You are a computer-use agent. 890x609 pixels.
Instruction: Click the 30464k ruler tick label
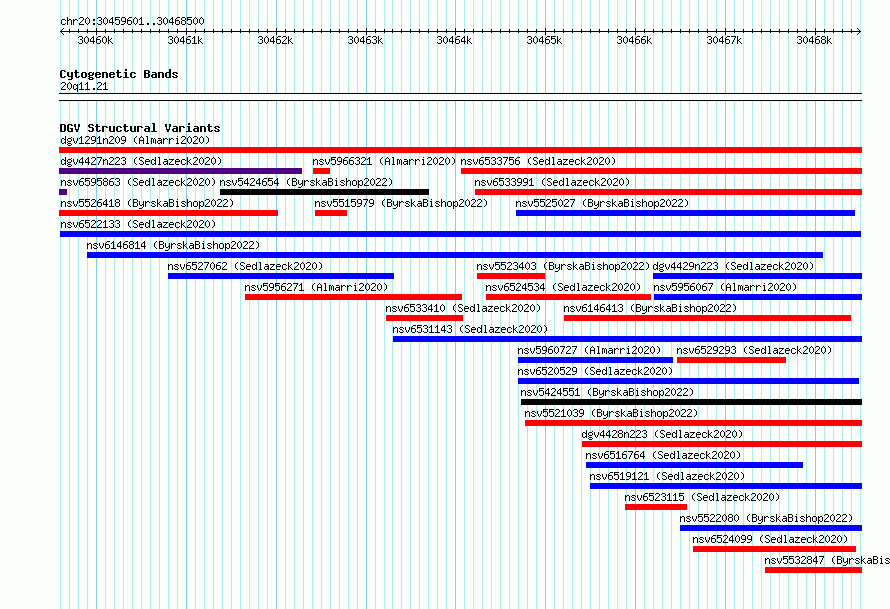[454, 40]
